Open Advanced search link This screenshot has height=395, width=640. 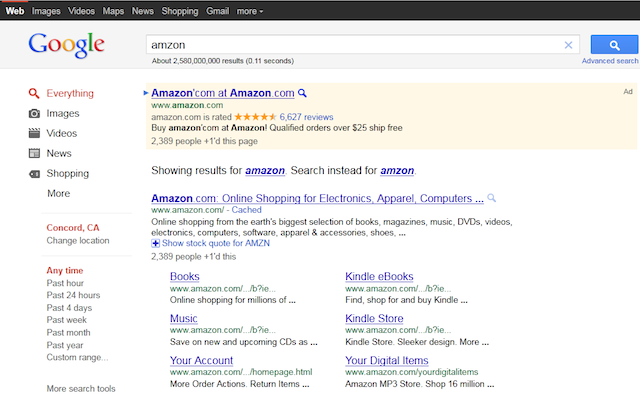[610, 61]
